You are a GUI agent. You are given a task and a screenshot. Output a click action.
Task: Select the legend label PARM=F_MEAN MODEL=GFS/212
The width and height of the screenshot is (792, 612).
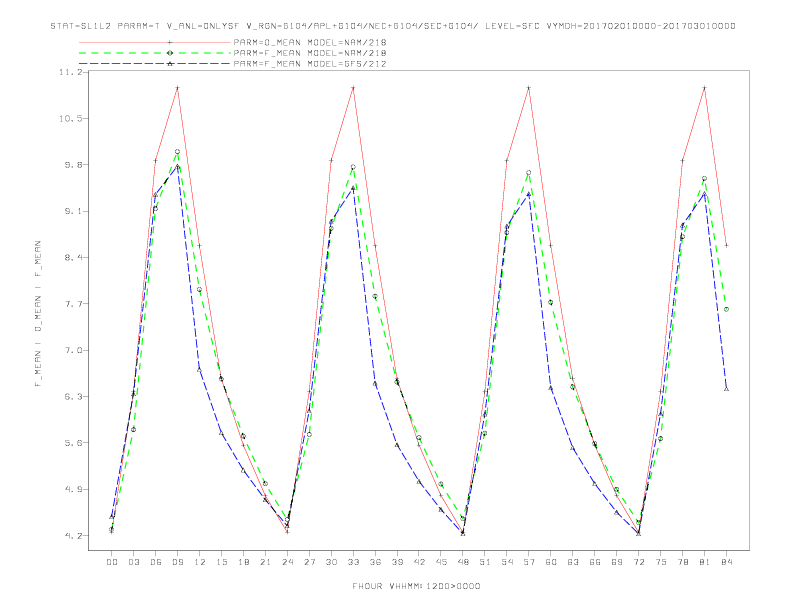point(310,64)
